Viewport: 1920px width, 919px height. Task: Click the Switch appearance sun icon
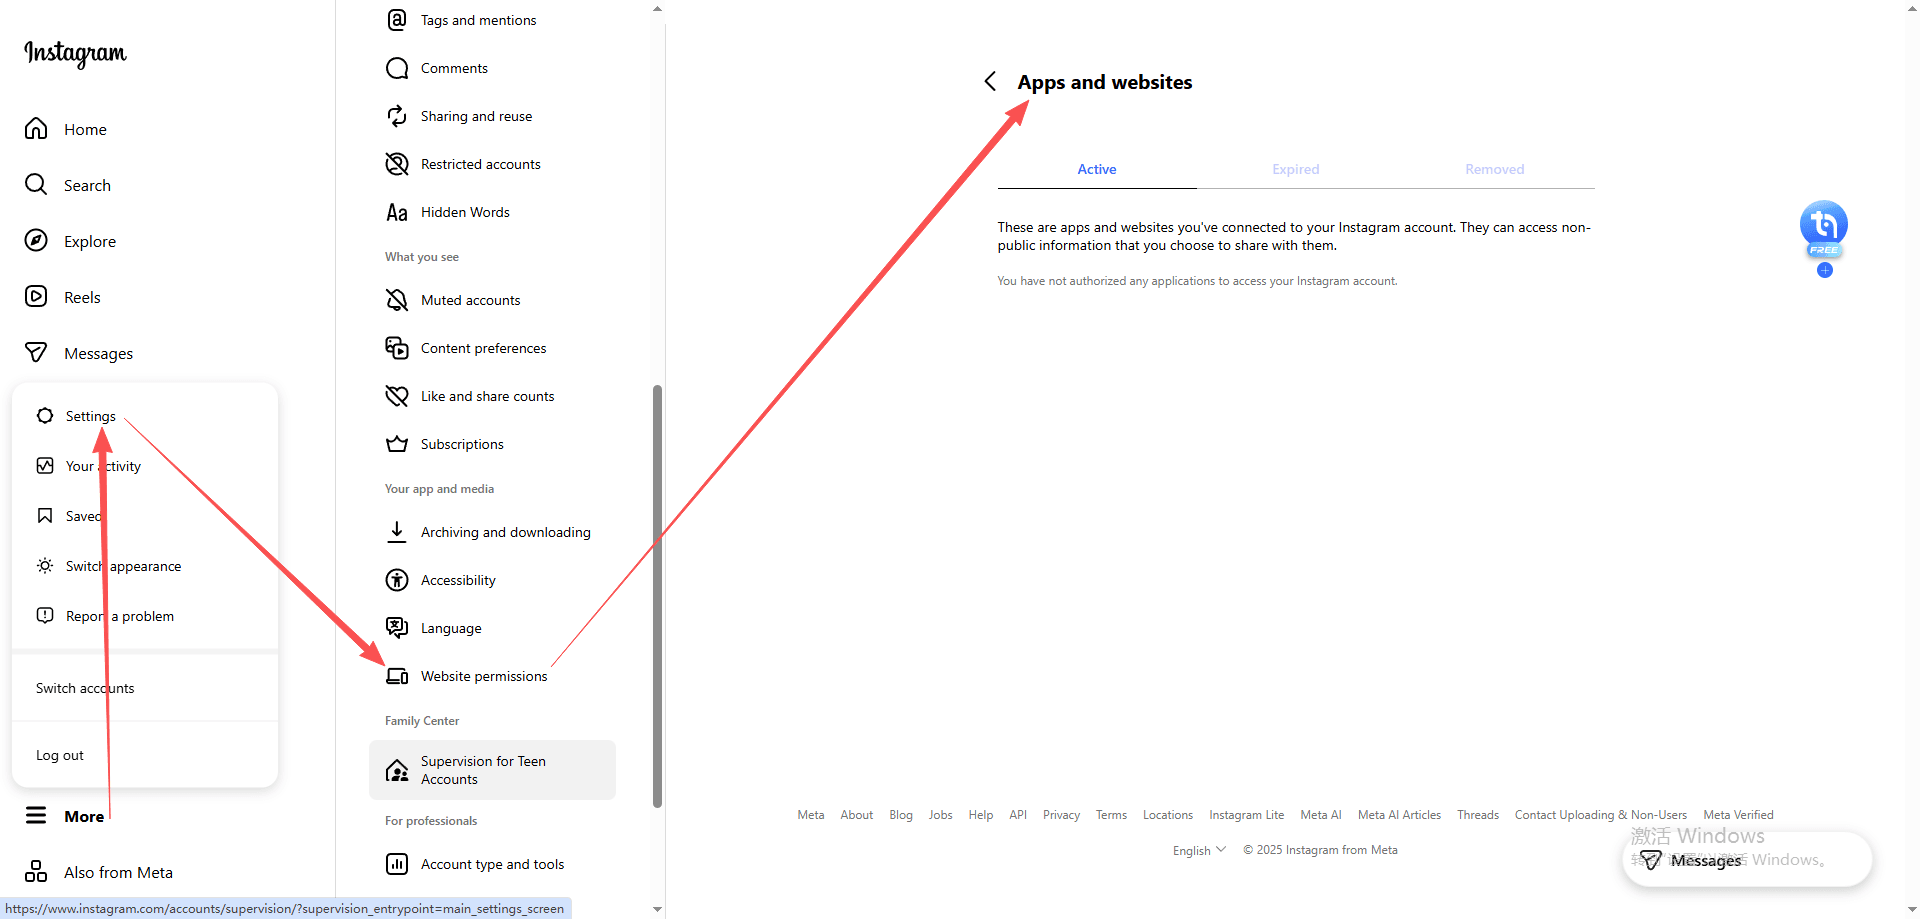pyautogui.click(x=45, y=566)
